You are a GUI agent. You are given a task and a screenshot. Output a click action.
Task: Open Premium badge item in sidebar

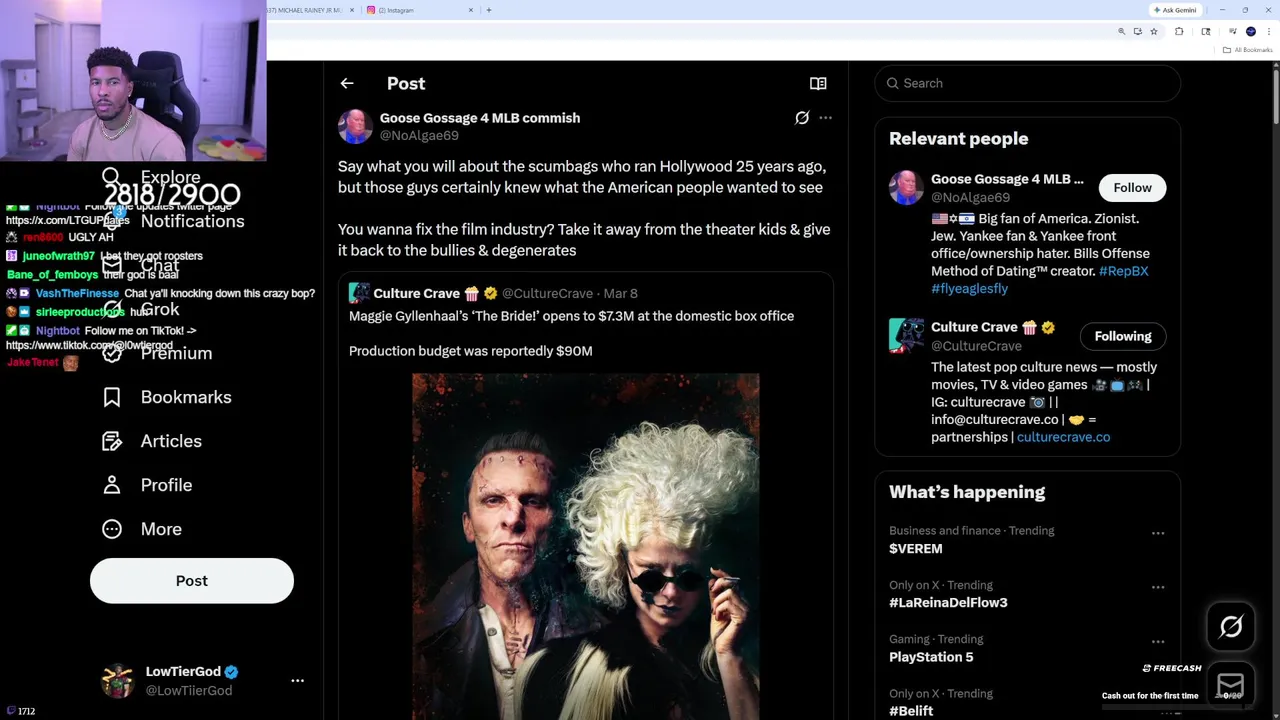(158, 353)
